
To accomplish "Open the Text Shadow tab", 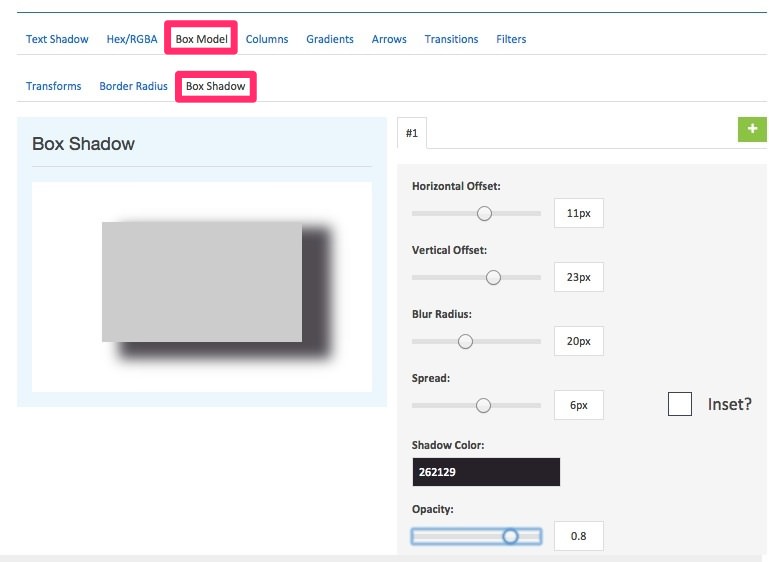I will tap(57, 39).
